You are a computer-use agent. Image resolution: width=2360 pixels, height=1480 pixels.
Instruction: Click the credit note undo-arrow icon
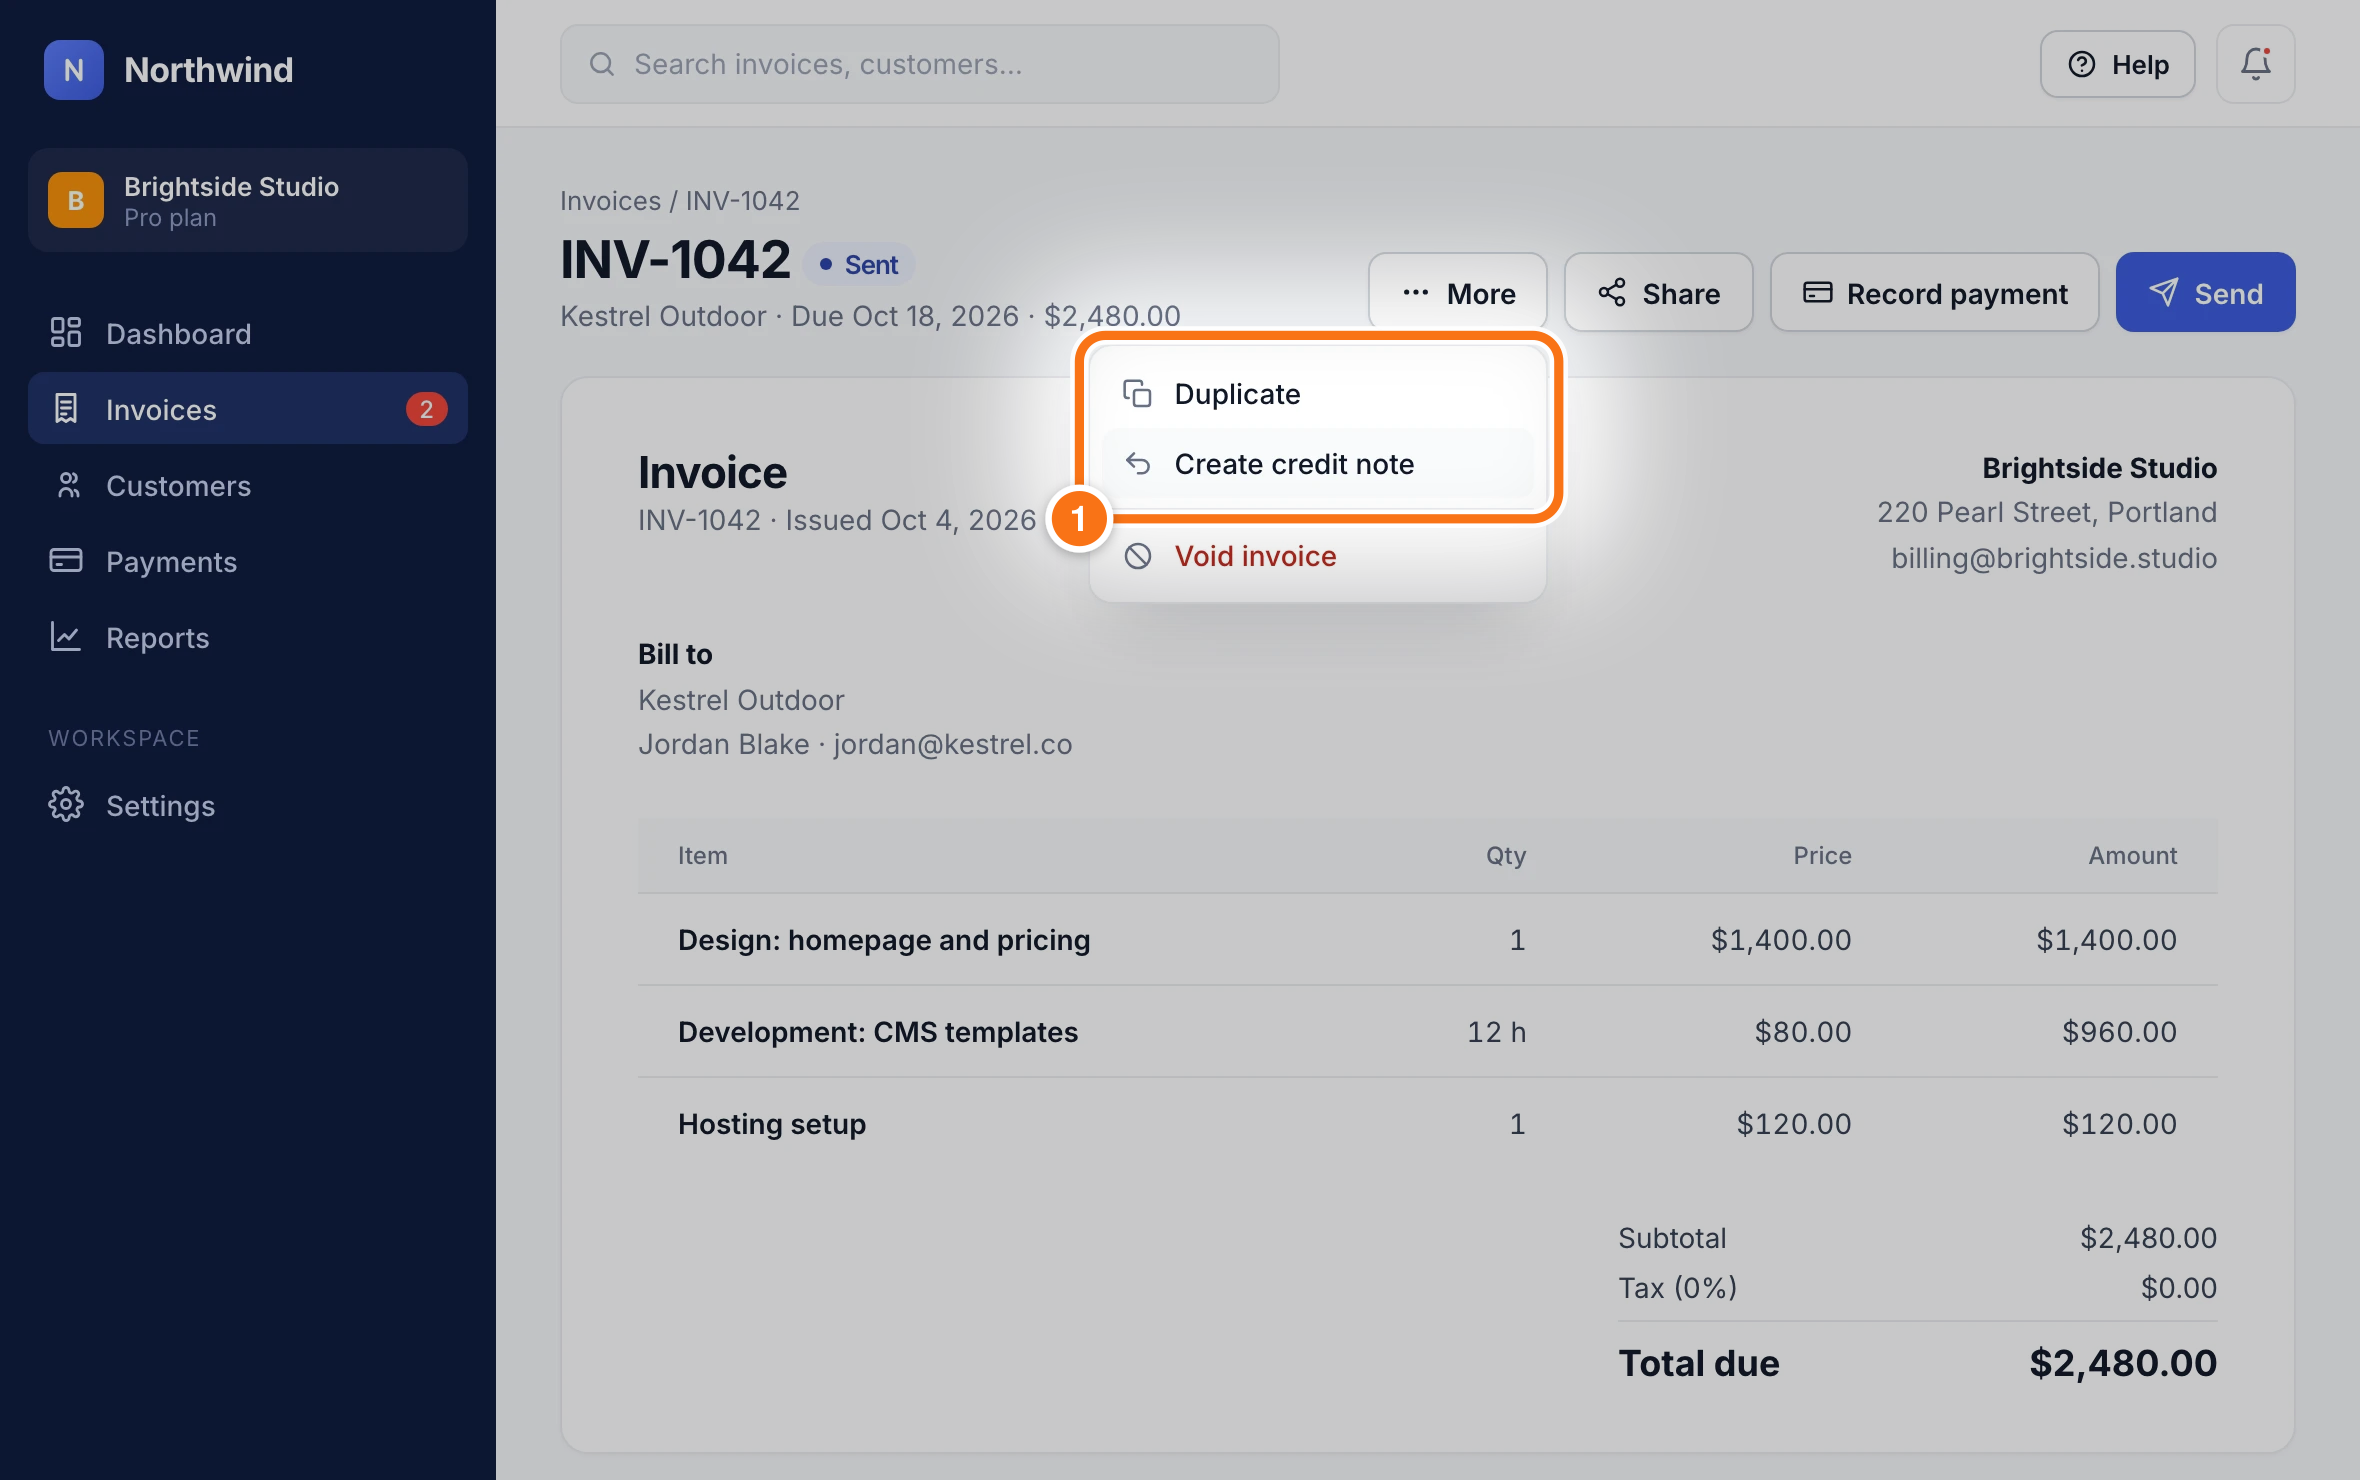tap(1137, 463)
